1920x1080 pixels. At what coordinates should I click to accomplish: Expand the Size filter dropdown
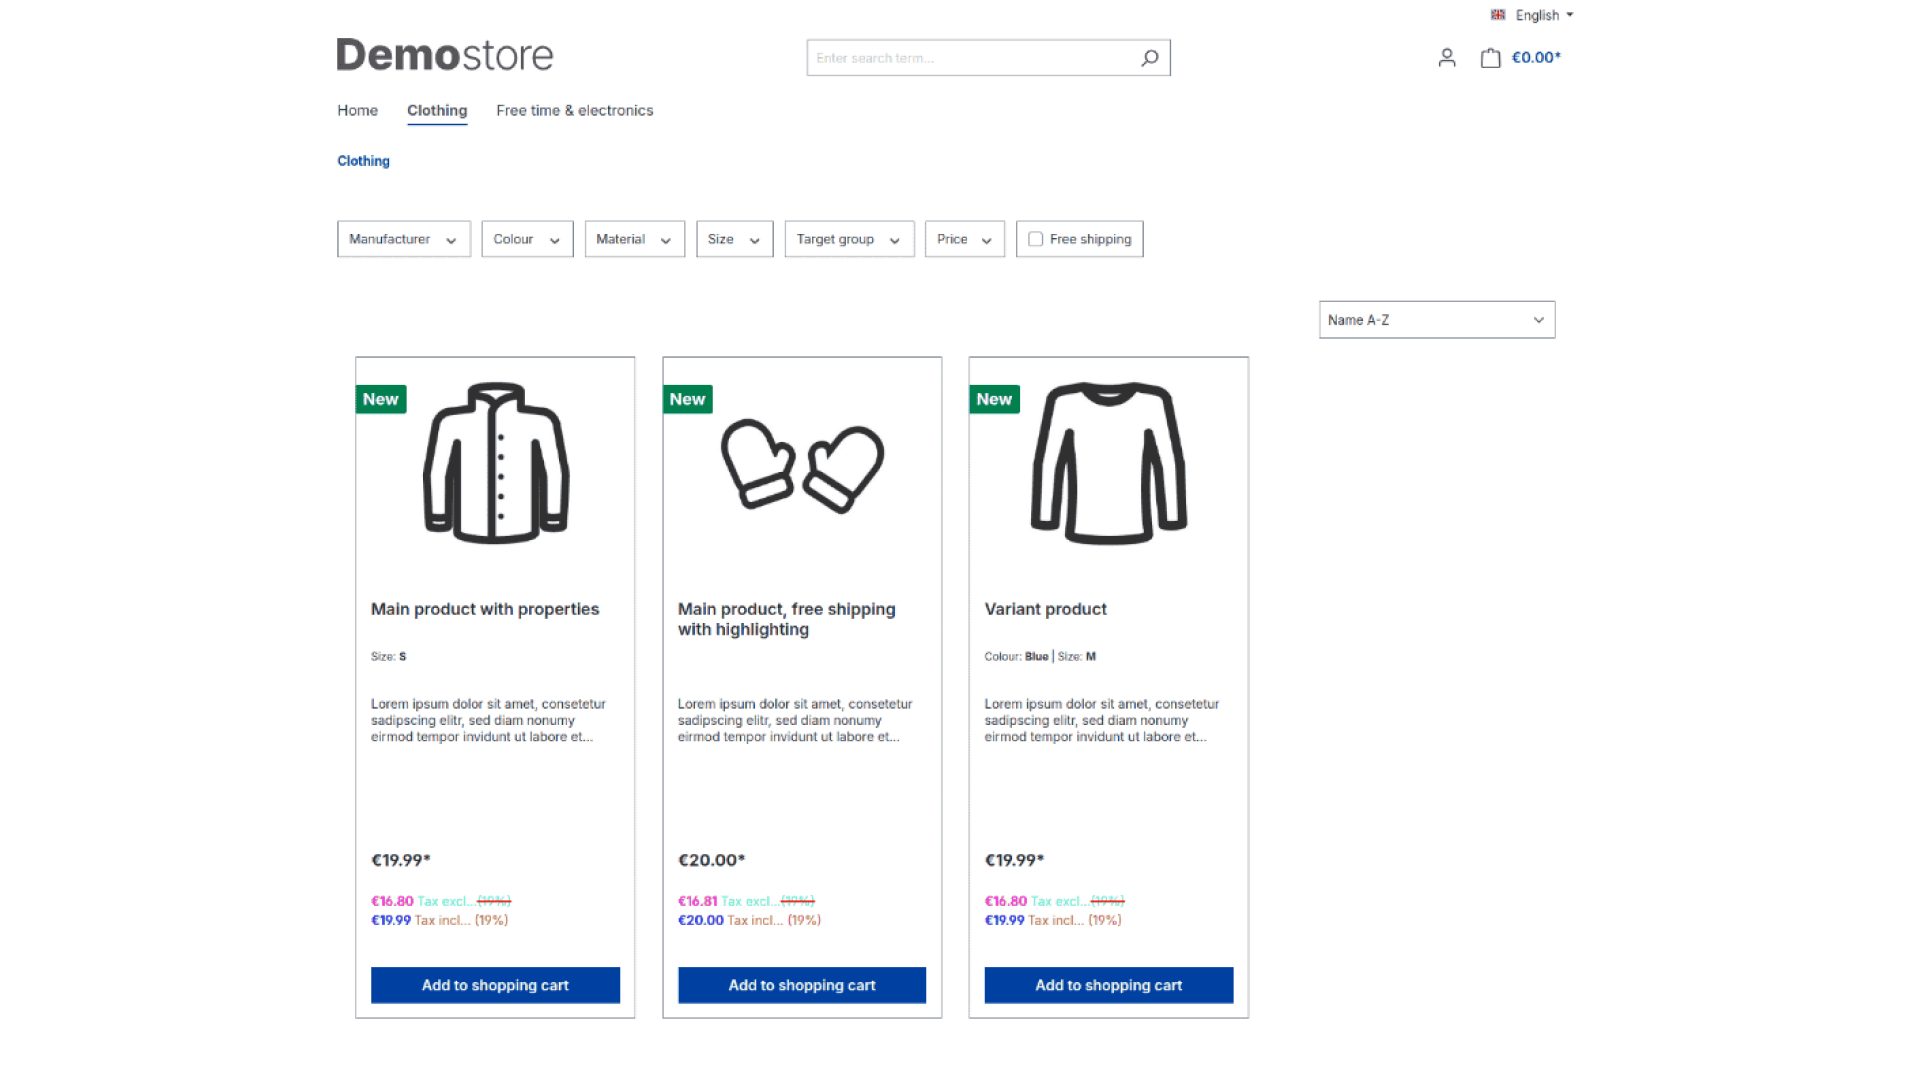pyautogui.click(x=734, y=239)
